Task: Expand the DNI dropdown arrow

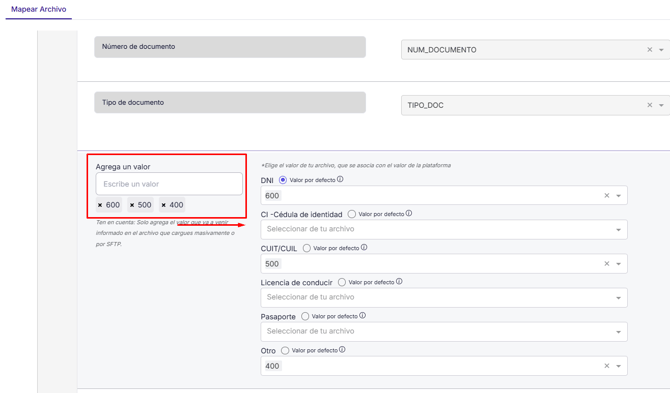Action: pyautogui.click(x=618, y=196)
